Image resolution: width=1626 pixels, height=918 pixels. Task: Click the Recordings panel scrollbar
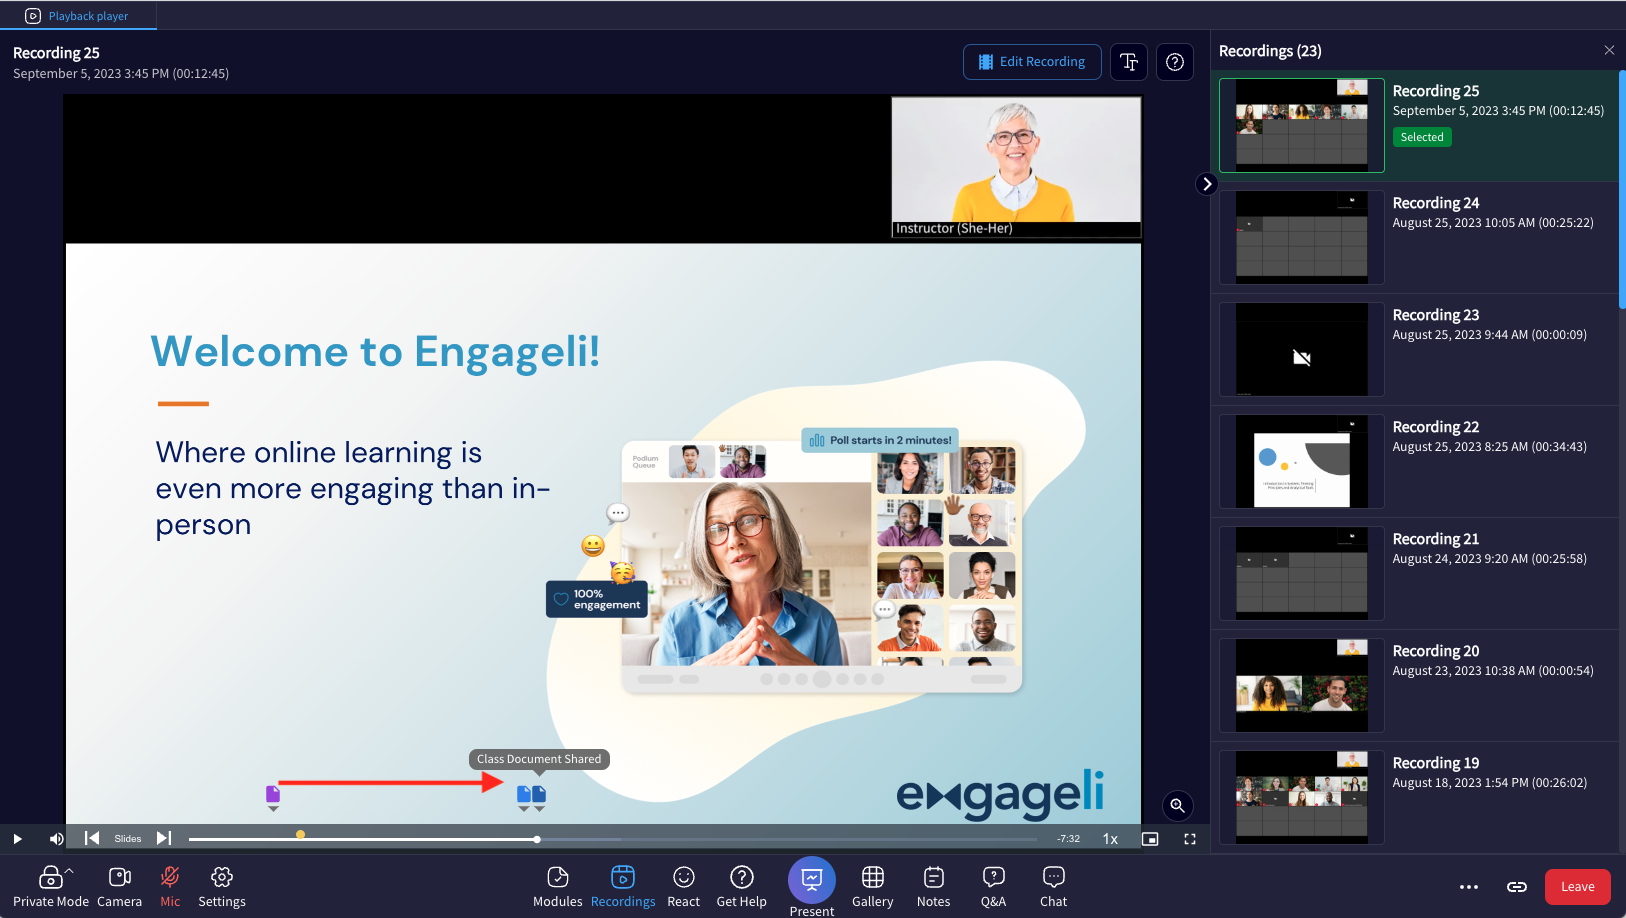pos(1621,190)
